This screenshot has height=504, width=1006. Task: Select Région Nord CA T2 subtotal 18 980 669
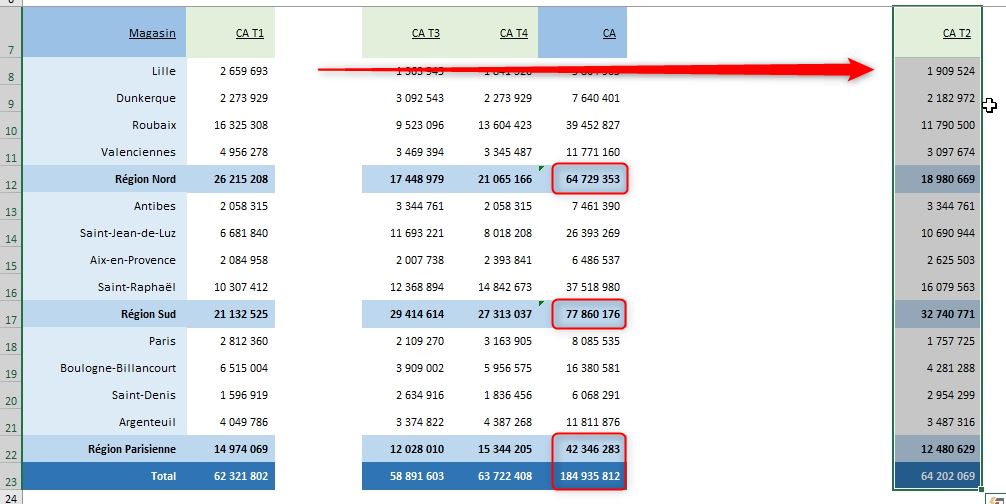click(937, 179)
